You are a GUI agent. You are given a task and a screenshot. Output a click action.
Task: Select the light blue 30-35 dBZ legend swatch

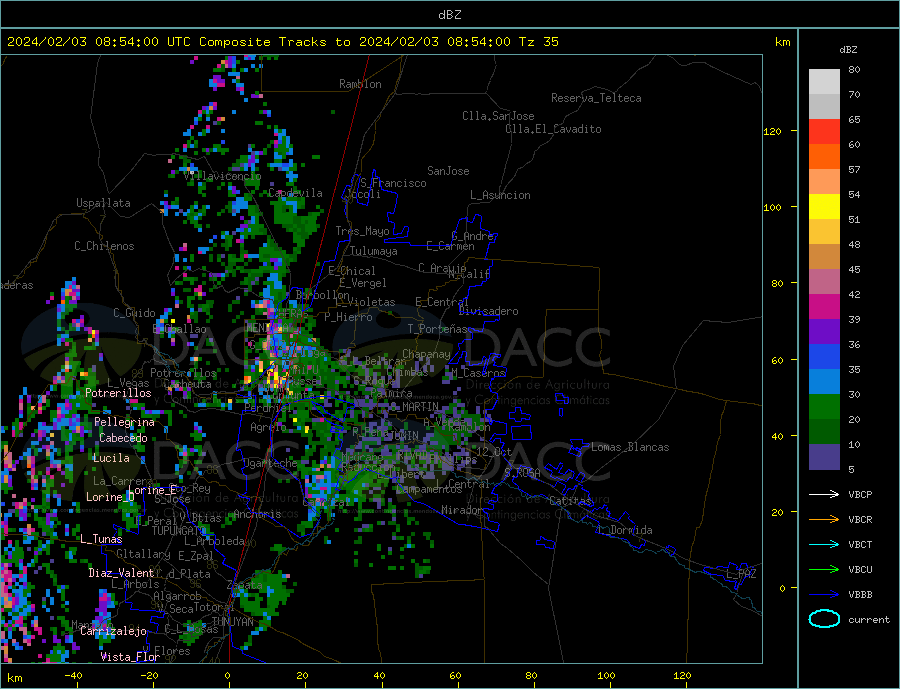coord(824,382)
